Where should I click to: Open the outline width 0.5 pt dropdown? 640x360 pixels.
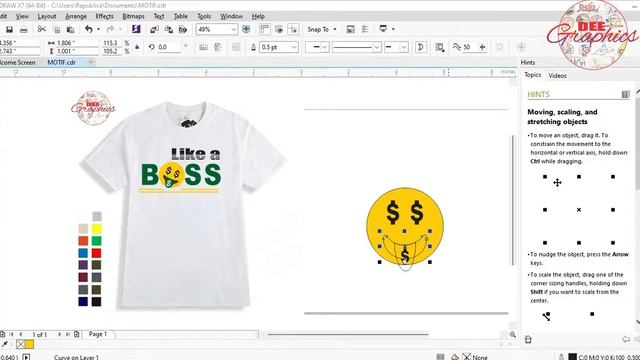(293, 47)
